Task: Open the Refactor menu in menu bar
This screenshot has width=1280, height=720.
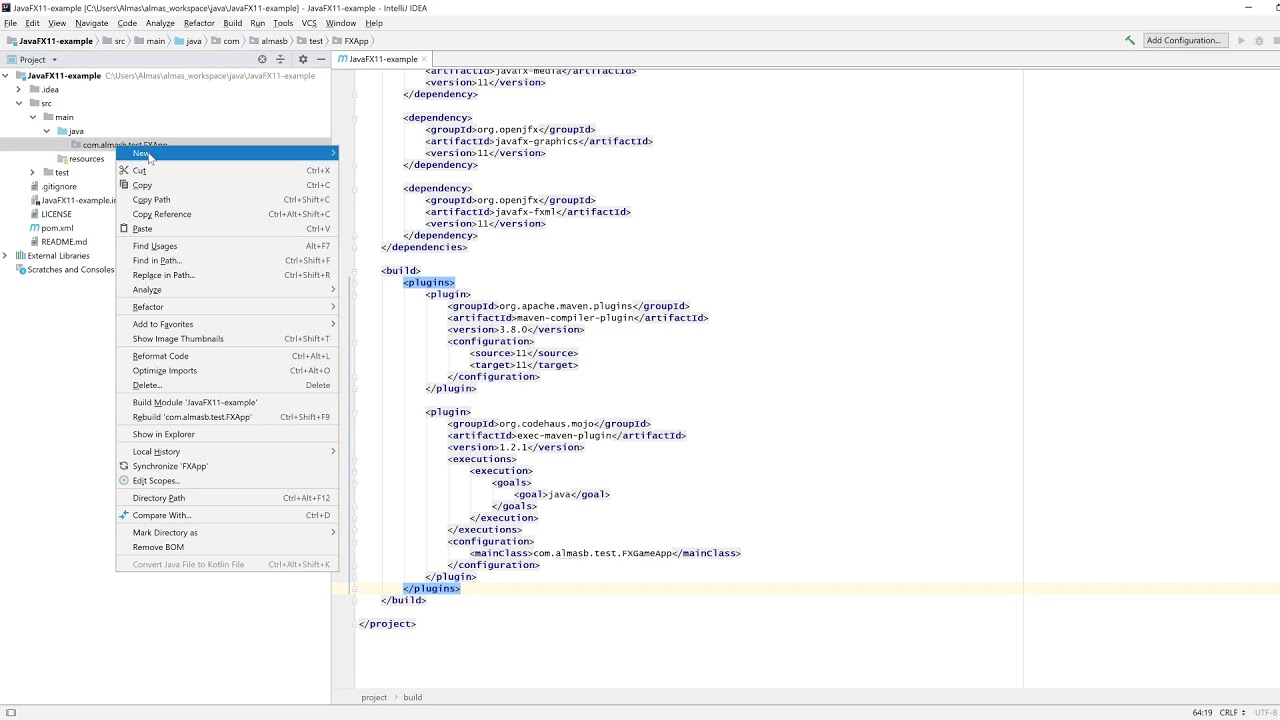Action: [199, 23]
